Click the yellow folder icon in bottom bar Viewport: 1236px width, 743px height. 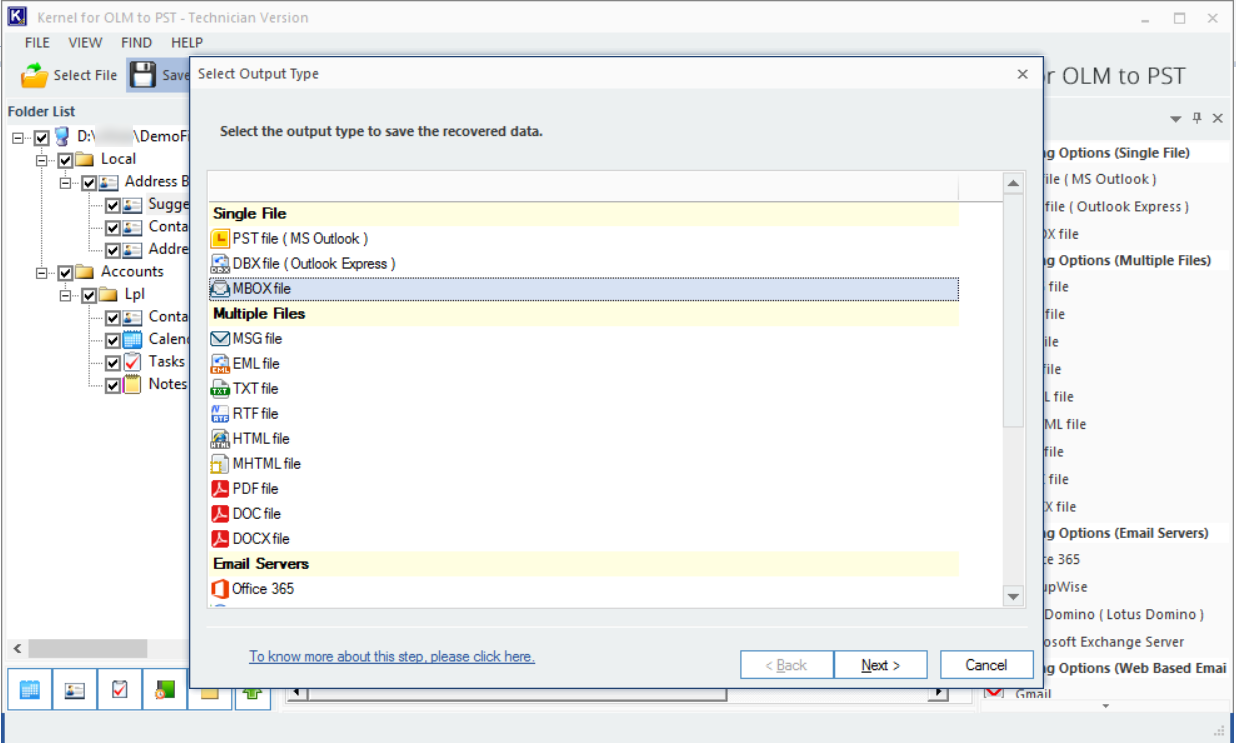(208, 695)
